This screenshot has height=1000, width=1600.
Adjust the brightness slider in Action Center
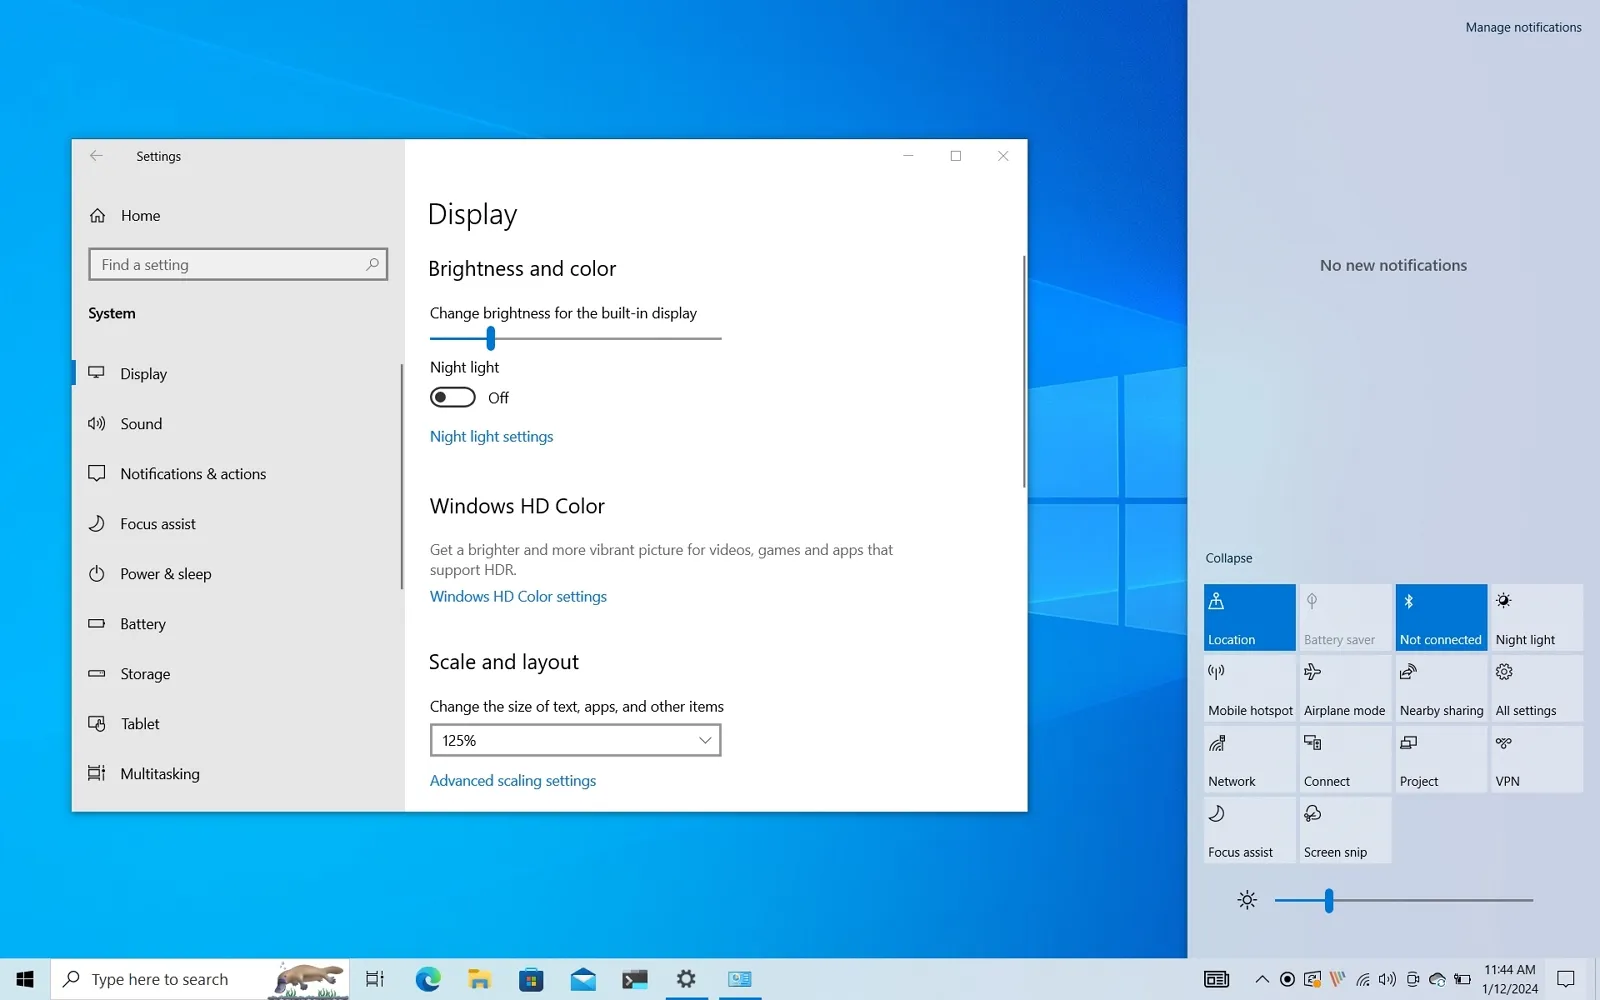tap(1327, 900)
